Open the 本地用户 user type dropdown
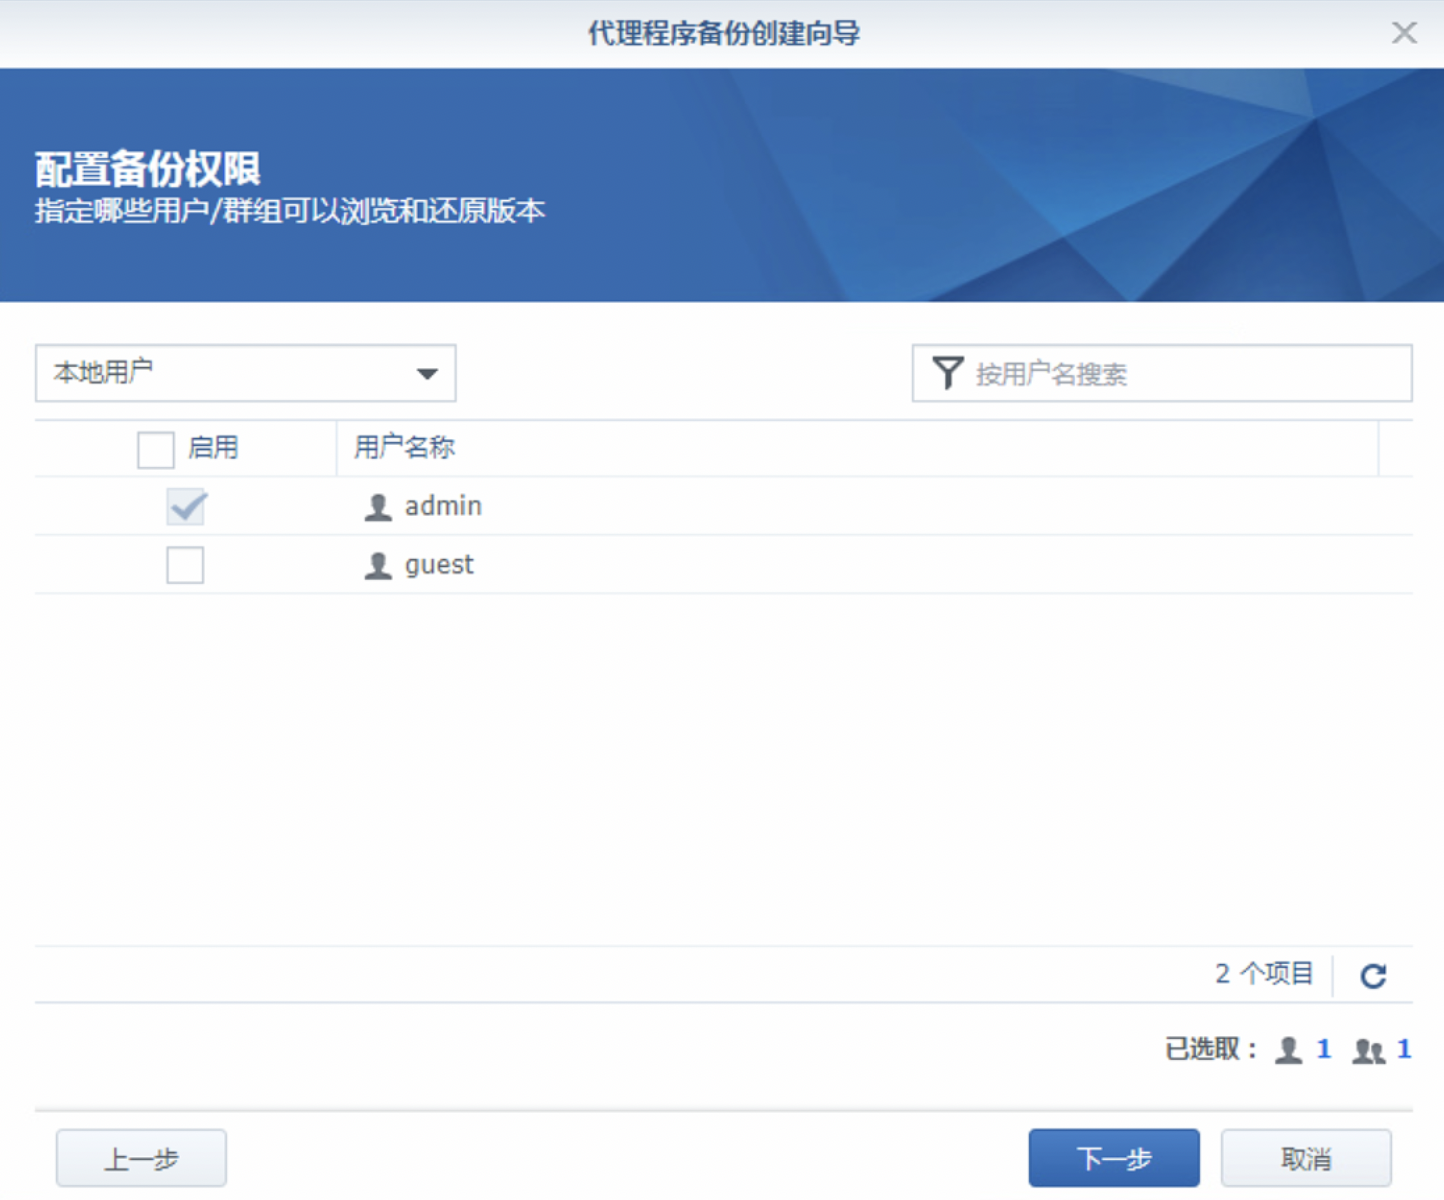1444x1200 pixels. [245, 373]
